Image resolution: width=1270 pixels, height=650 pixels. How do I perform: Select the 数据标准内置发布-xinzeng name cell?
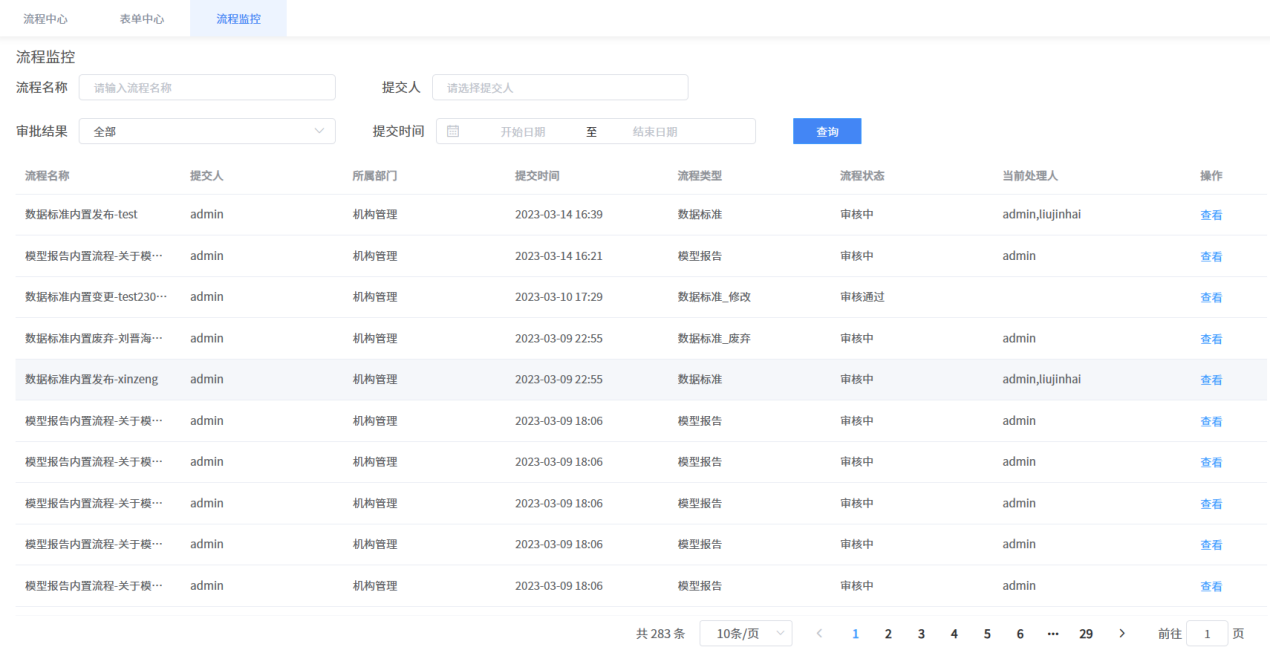point(91,379)
